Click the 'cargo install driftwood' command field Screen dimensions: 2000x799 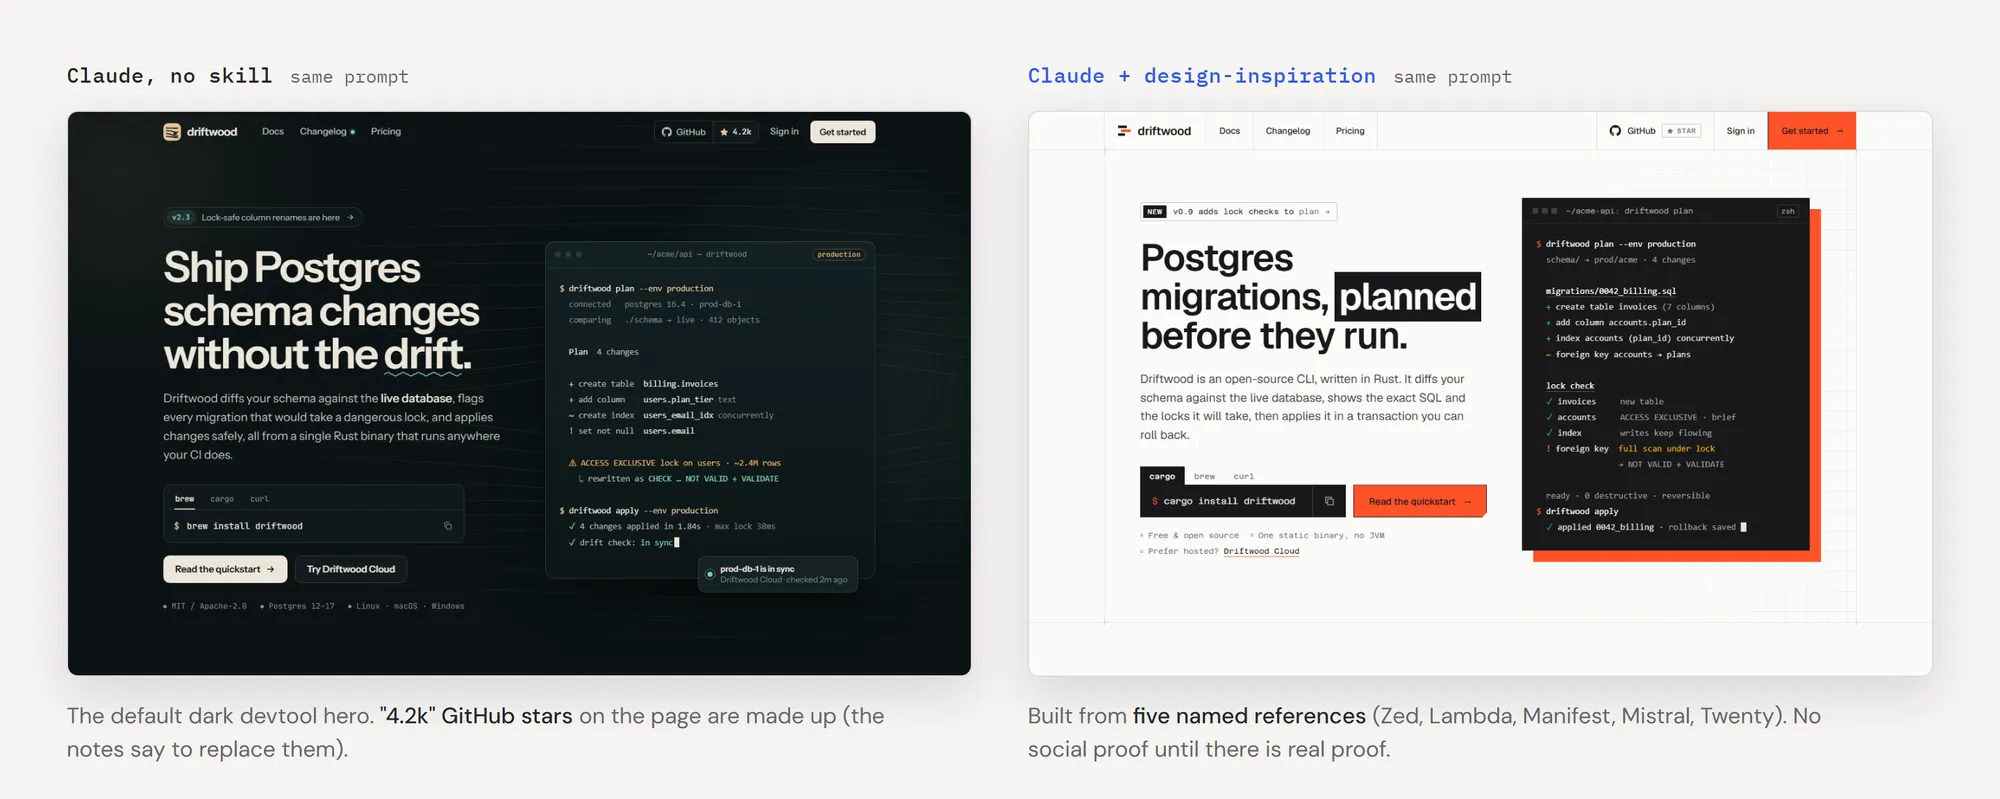[x=1243, y=501]
